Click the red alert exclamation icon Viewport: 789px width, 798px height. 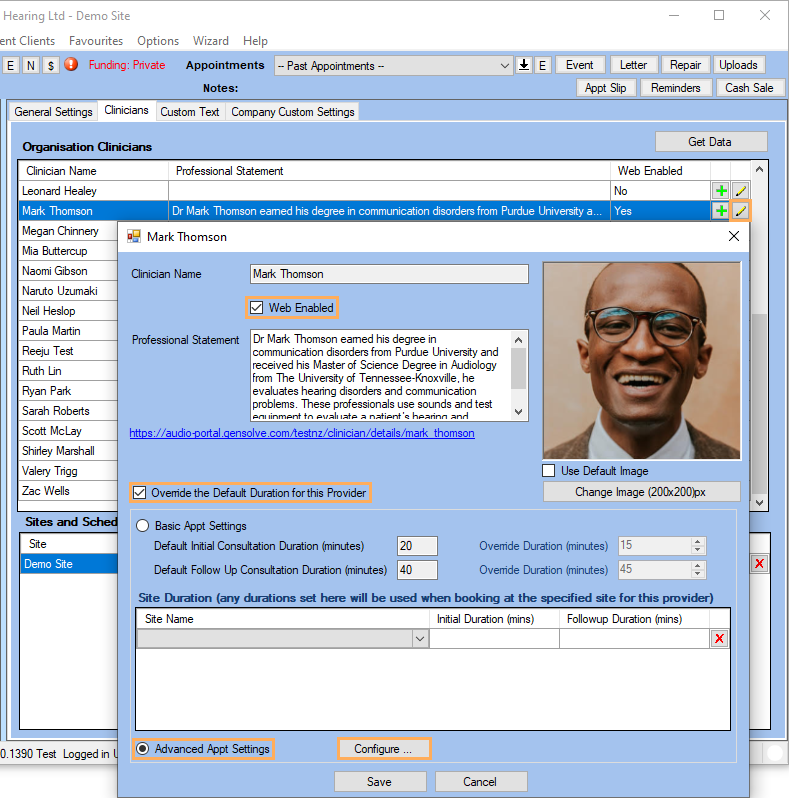click(x=71, y=65)
